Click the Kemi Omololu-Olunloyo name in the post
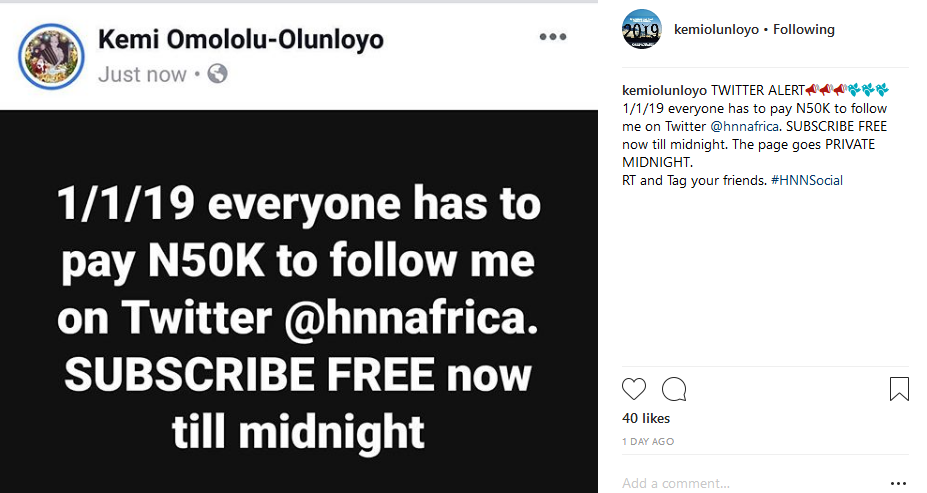Image resolution: width=927 pixels, height=493 pixels. pos(241,40)
